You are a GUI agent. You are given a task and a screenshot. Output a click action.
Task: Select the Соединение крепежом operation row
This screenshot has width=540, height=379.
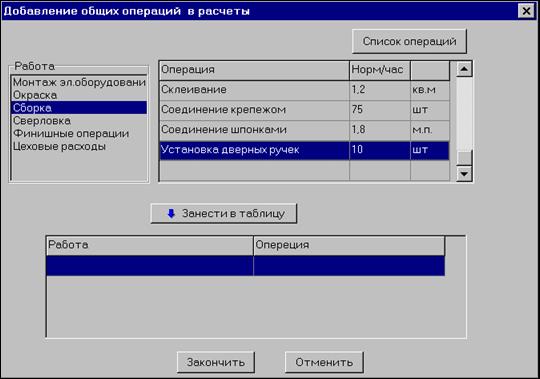pyautogui.click(x=304, y=110)
